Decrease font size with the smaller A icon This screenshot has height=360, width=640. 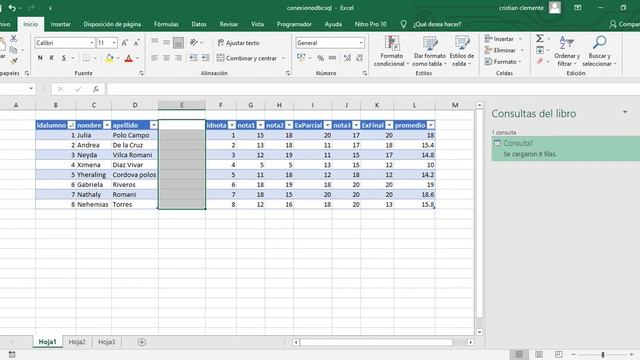(136, 43)
